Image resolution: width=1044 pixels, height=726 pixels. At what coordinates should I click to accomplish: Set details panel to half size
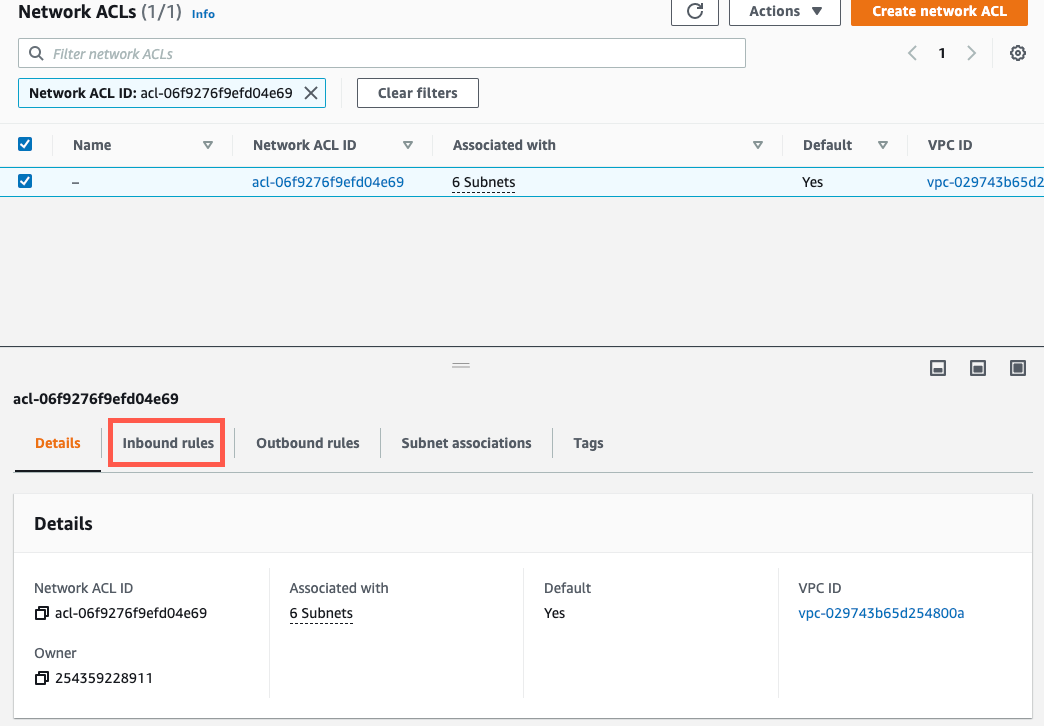point(977,368)
